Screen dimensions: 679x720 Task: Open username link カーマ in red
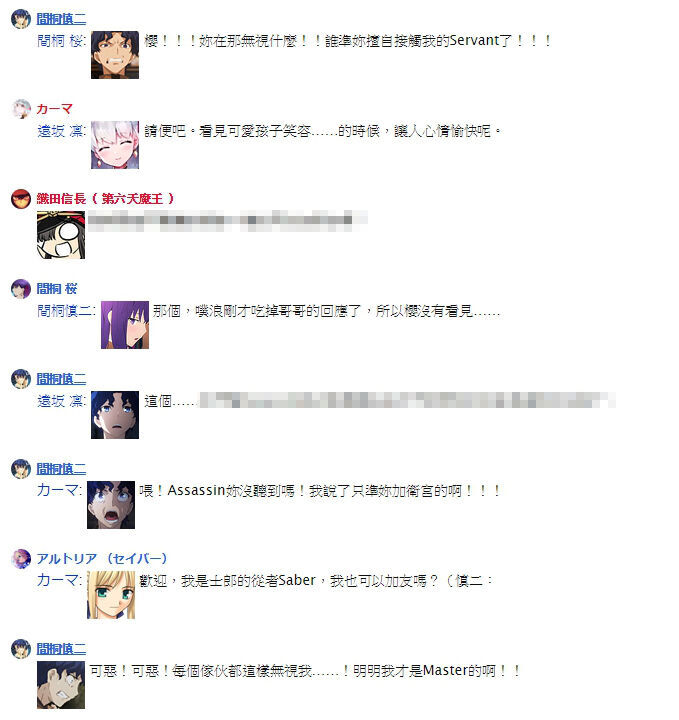55,109
